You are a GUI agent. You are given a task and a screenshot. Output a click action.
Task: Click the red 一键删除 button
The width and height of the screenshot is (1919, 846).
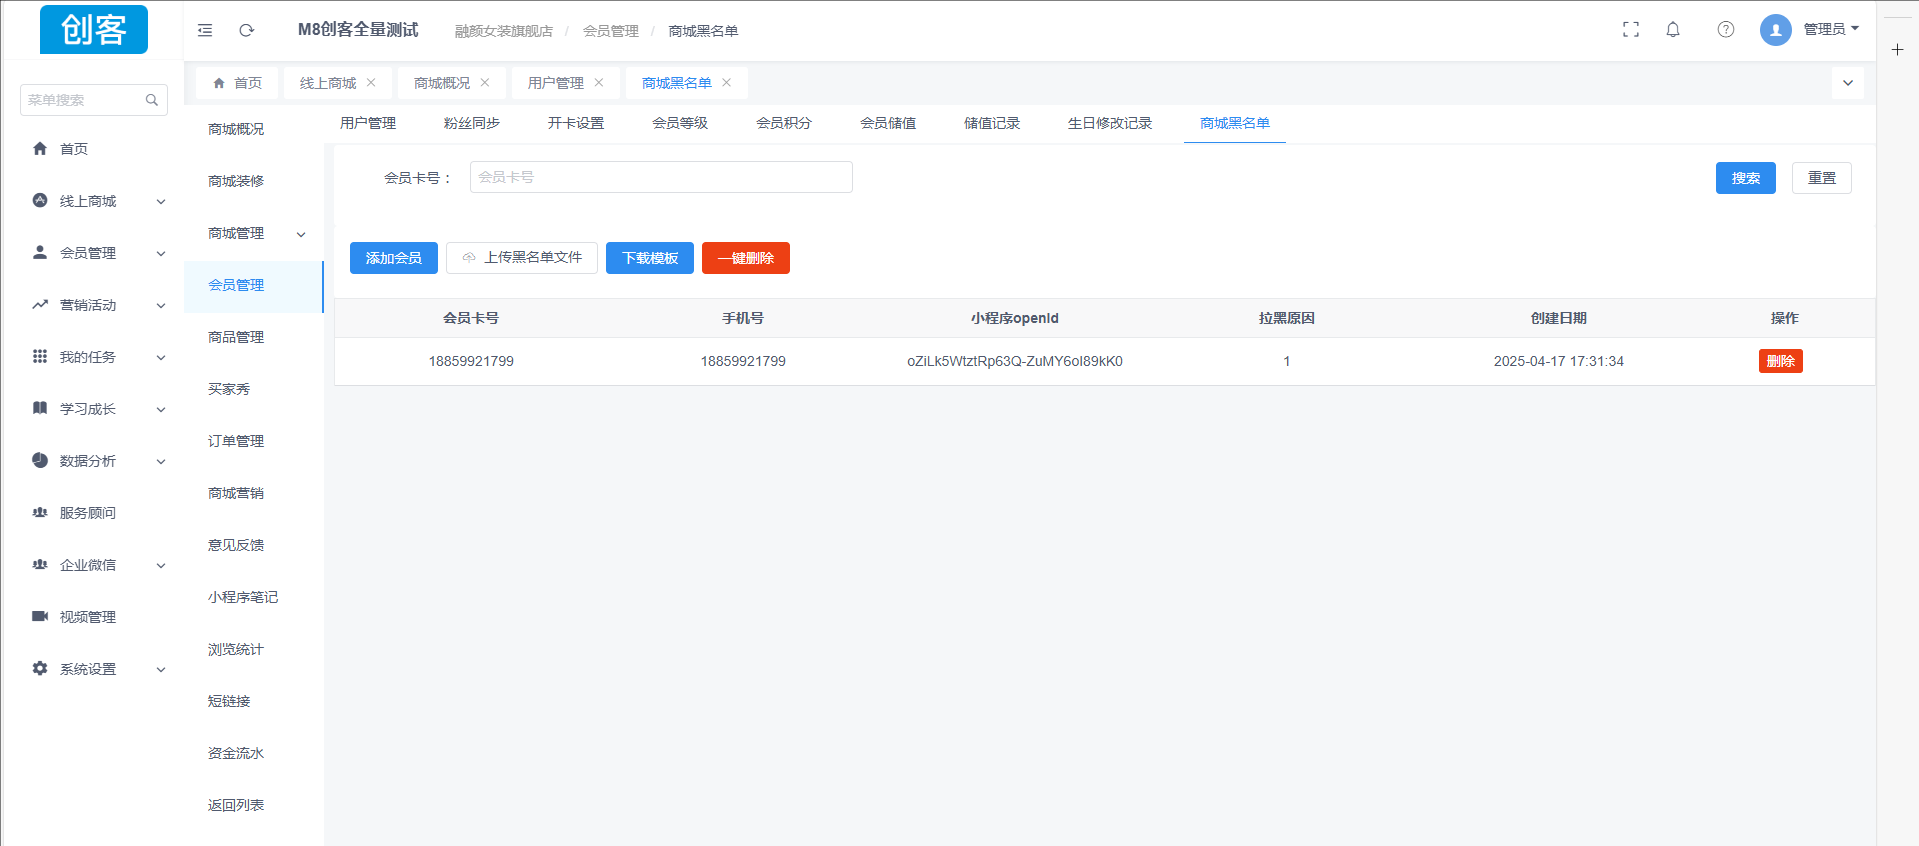click(x=746, y=258)
